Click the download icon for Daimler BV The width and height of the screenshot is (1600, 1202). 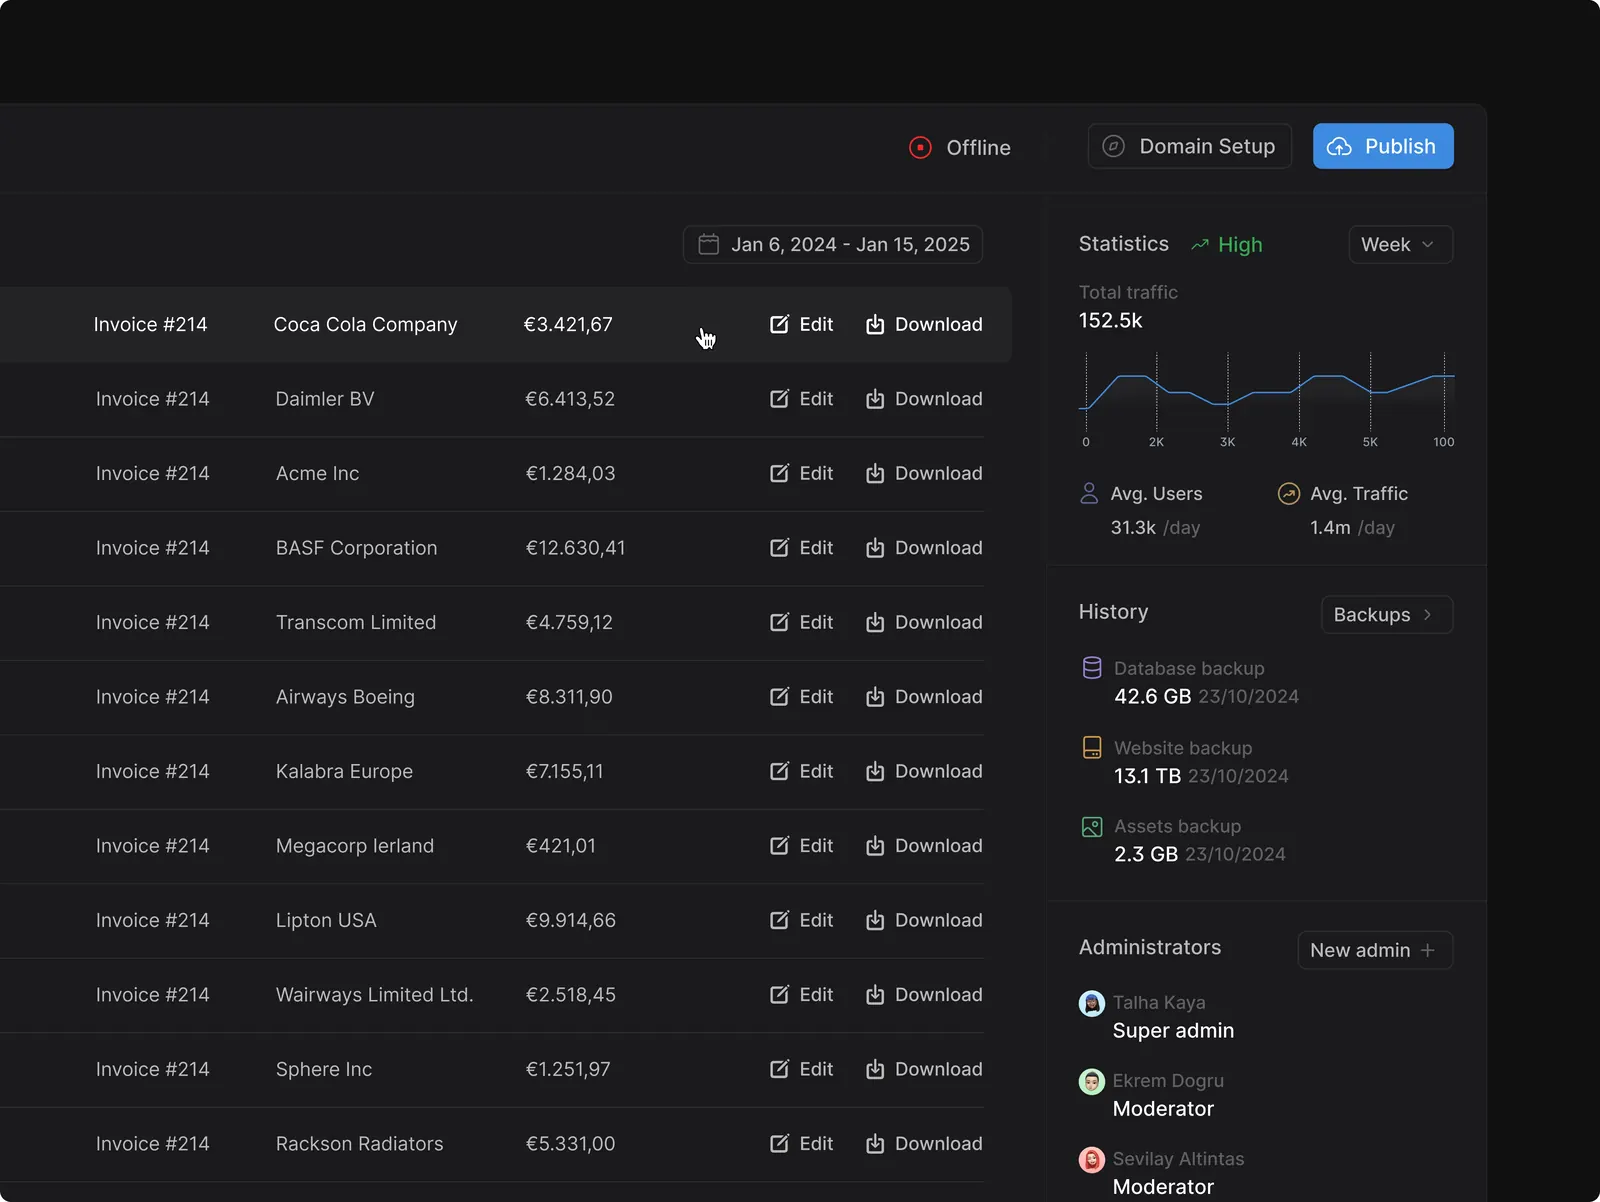coord(875,399)
